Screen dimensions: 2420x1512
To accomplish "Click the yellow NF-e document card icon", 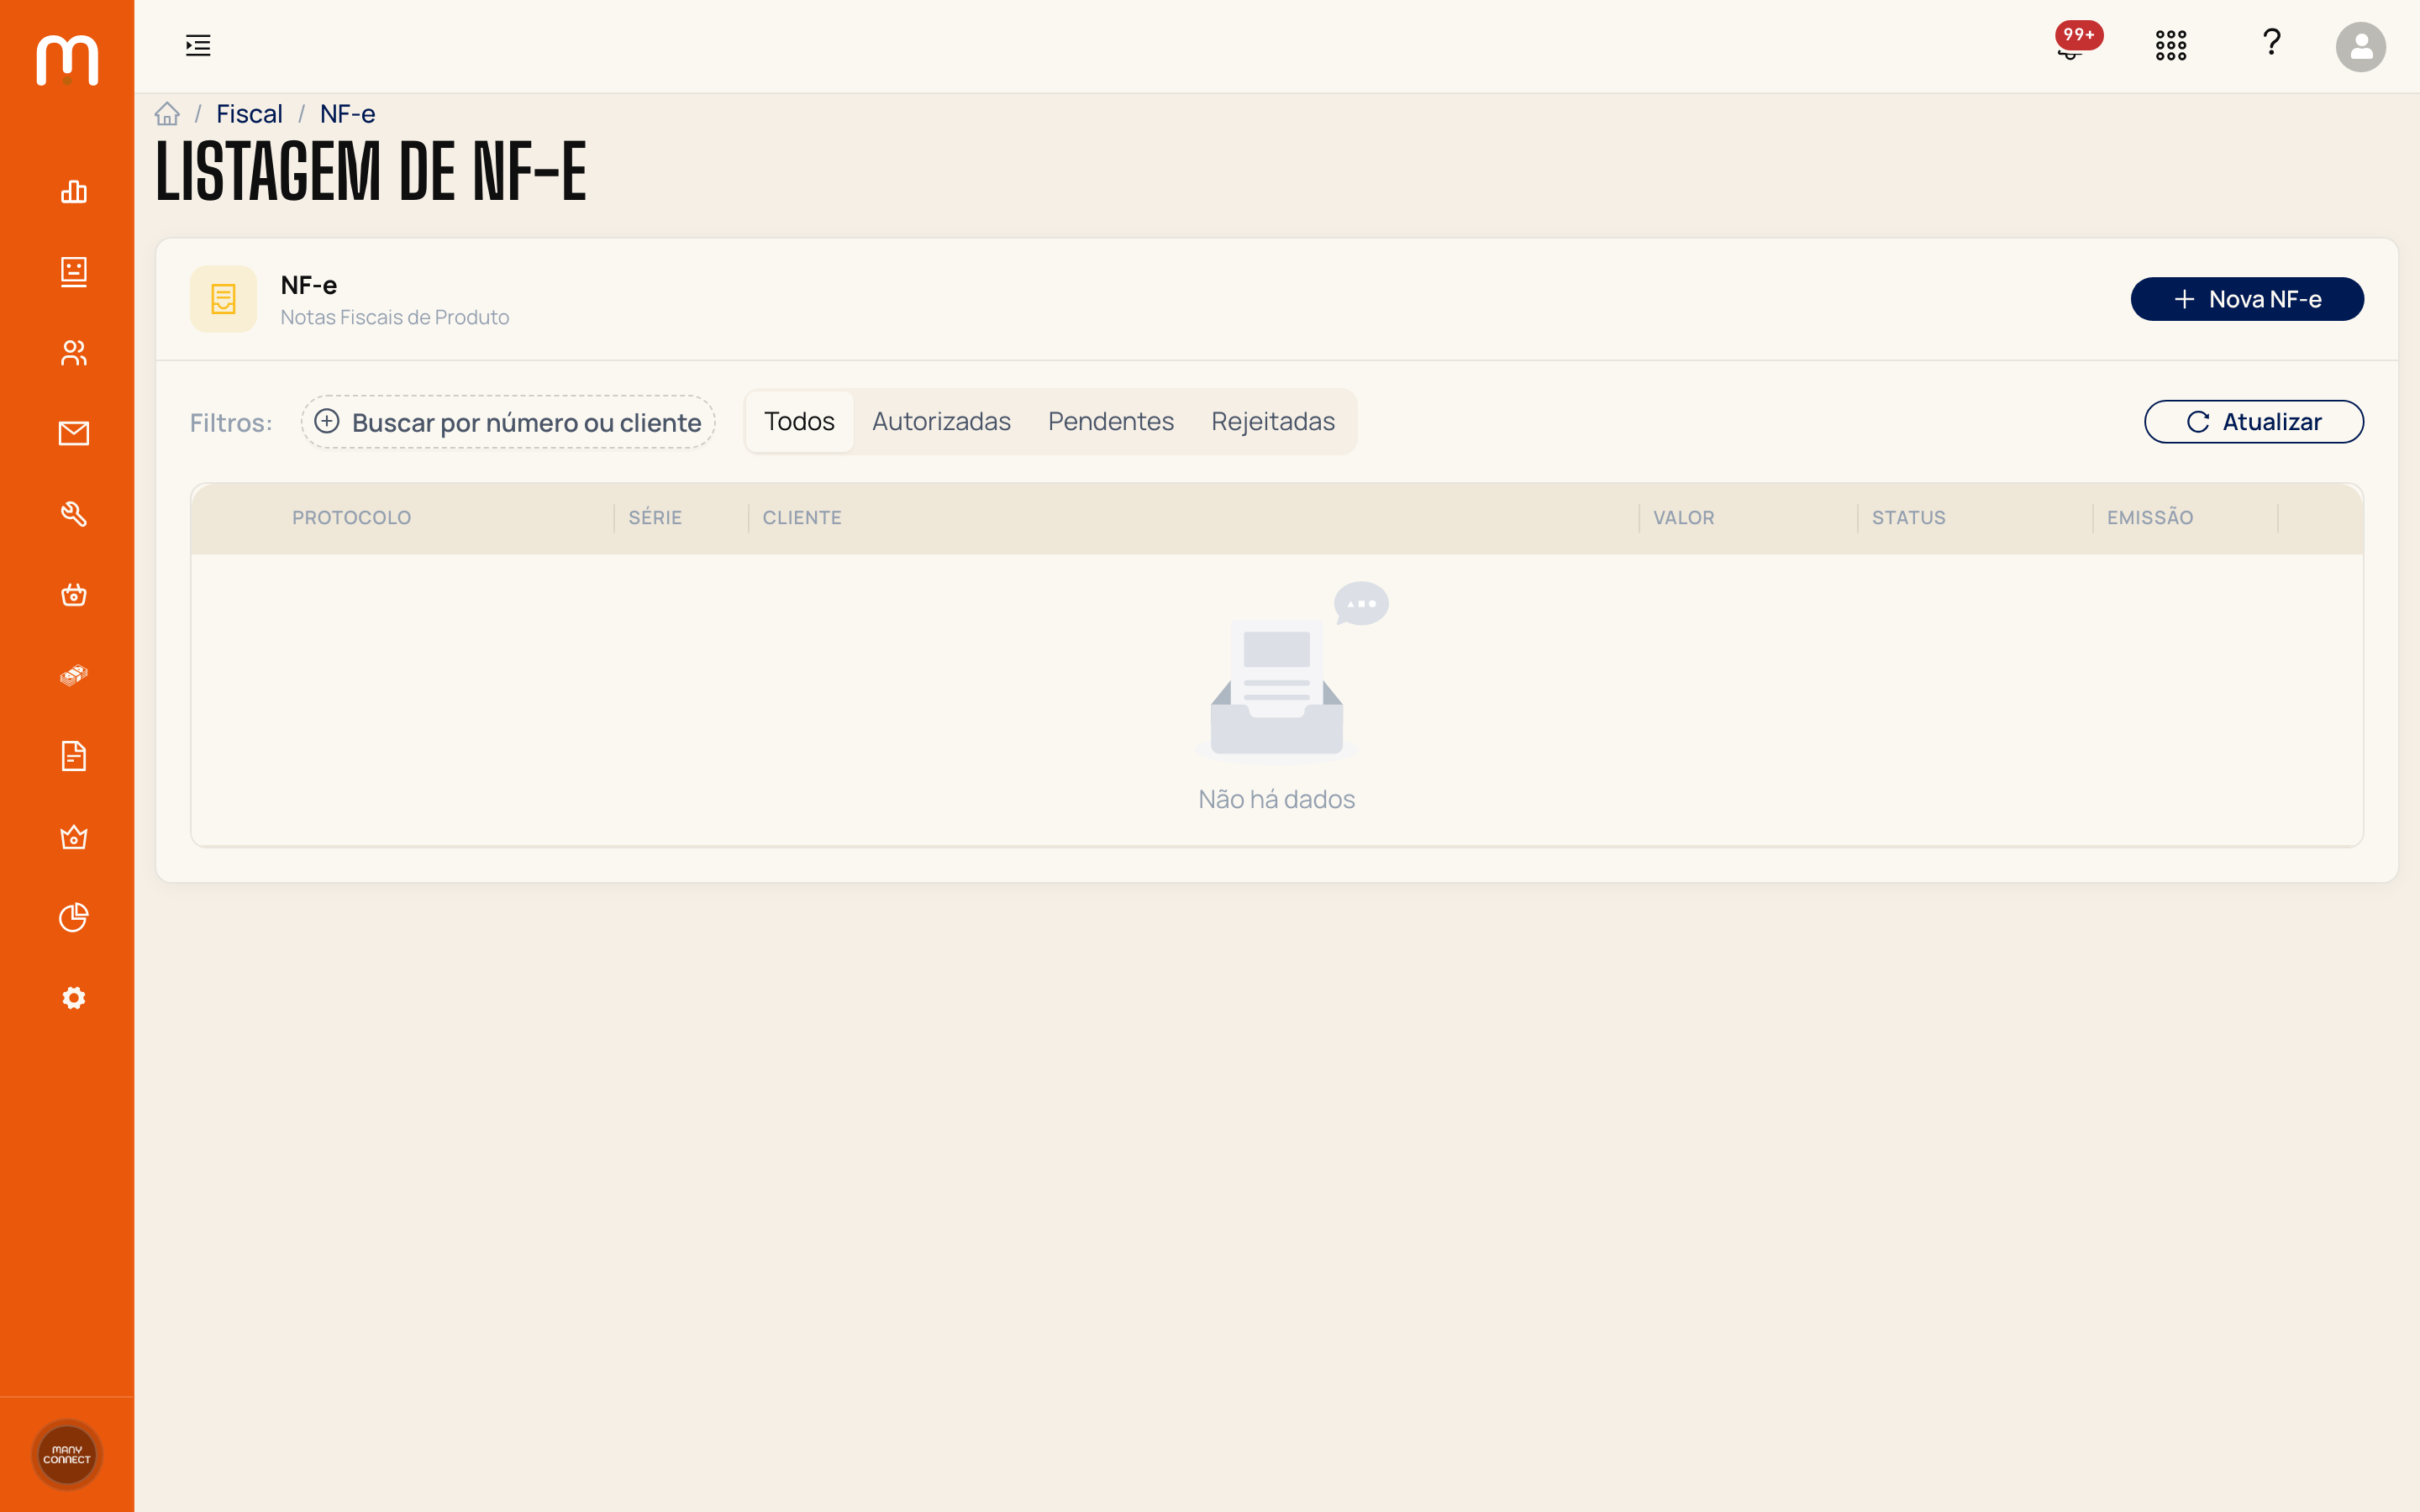I will coord(223,299).
